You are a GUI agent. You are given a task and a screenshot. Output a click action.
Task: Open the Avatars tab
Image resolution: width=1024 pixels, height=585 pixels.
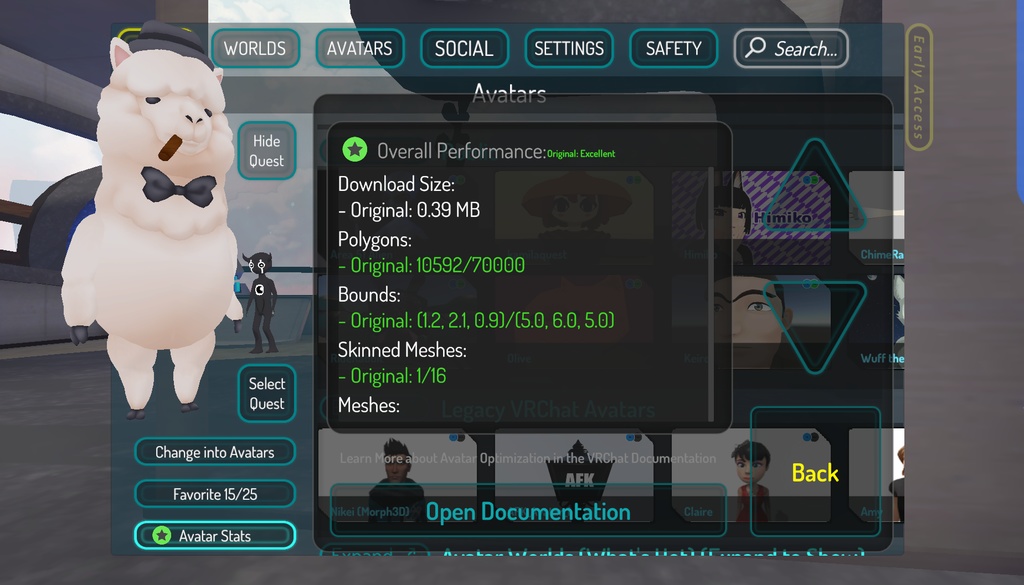tap(360, 48)
